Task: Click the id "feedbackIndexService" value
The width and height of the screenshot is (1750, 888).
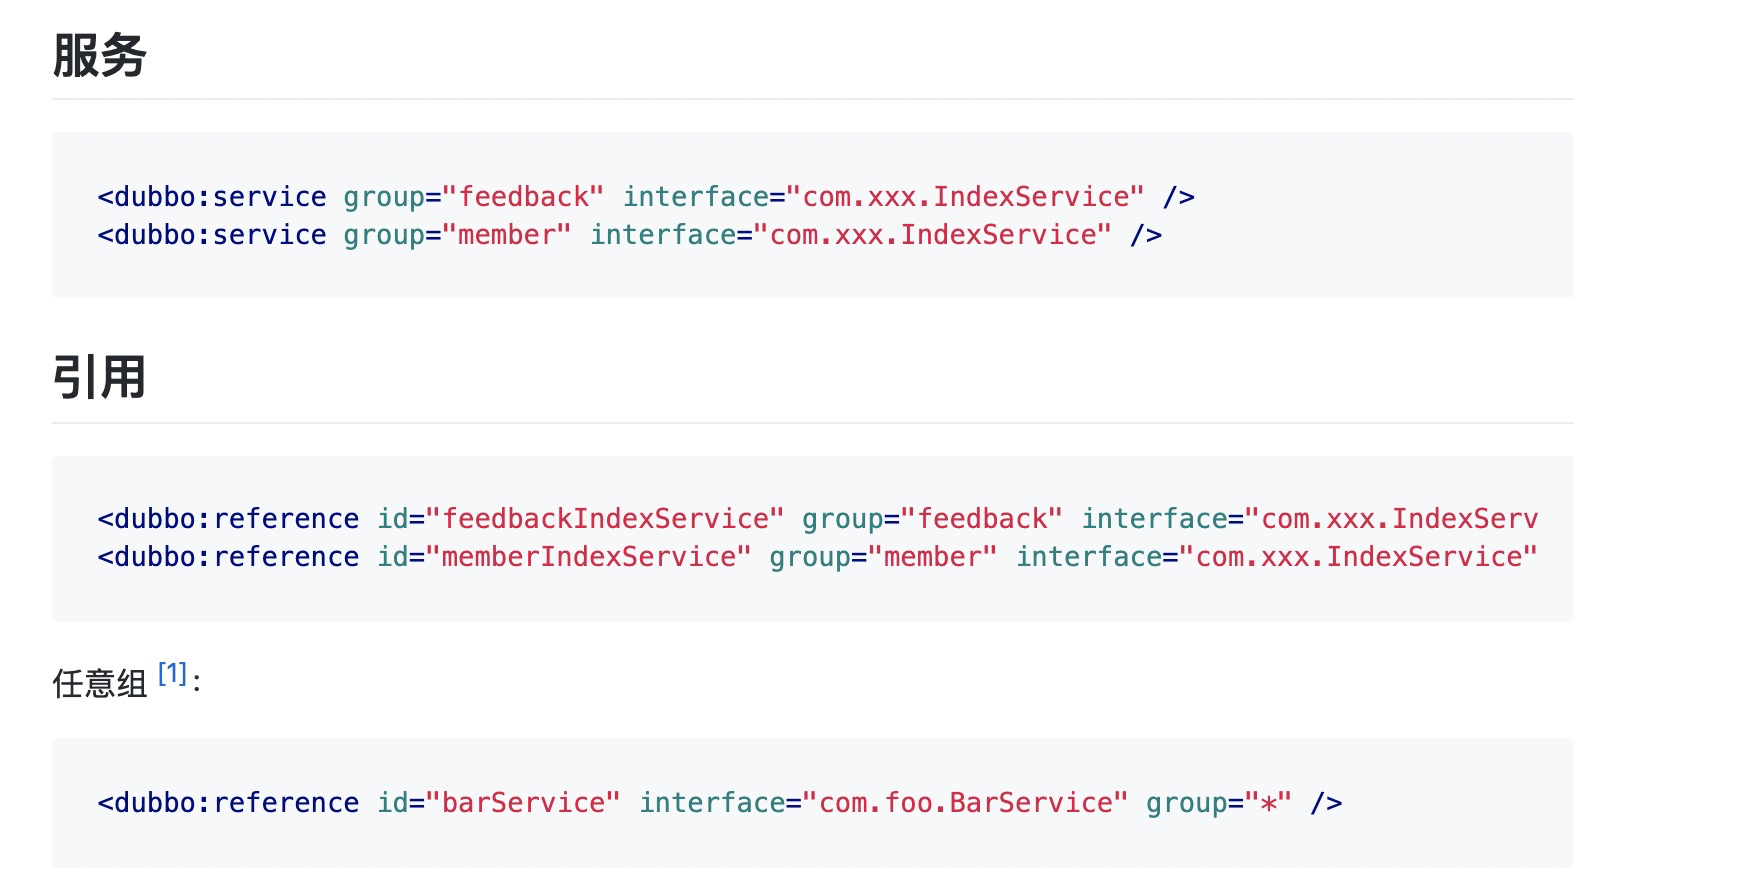Action: (605, 519)
